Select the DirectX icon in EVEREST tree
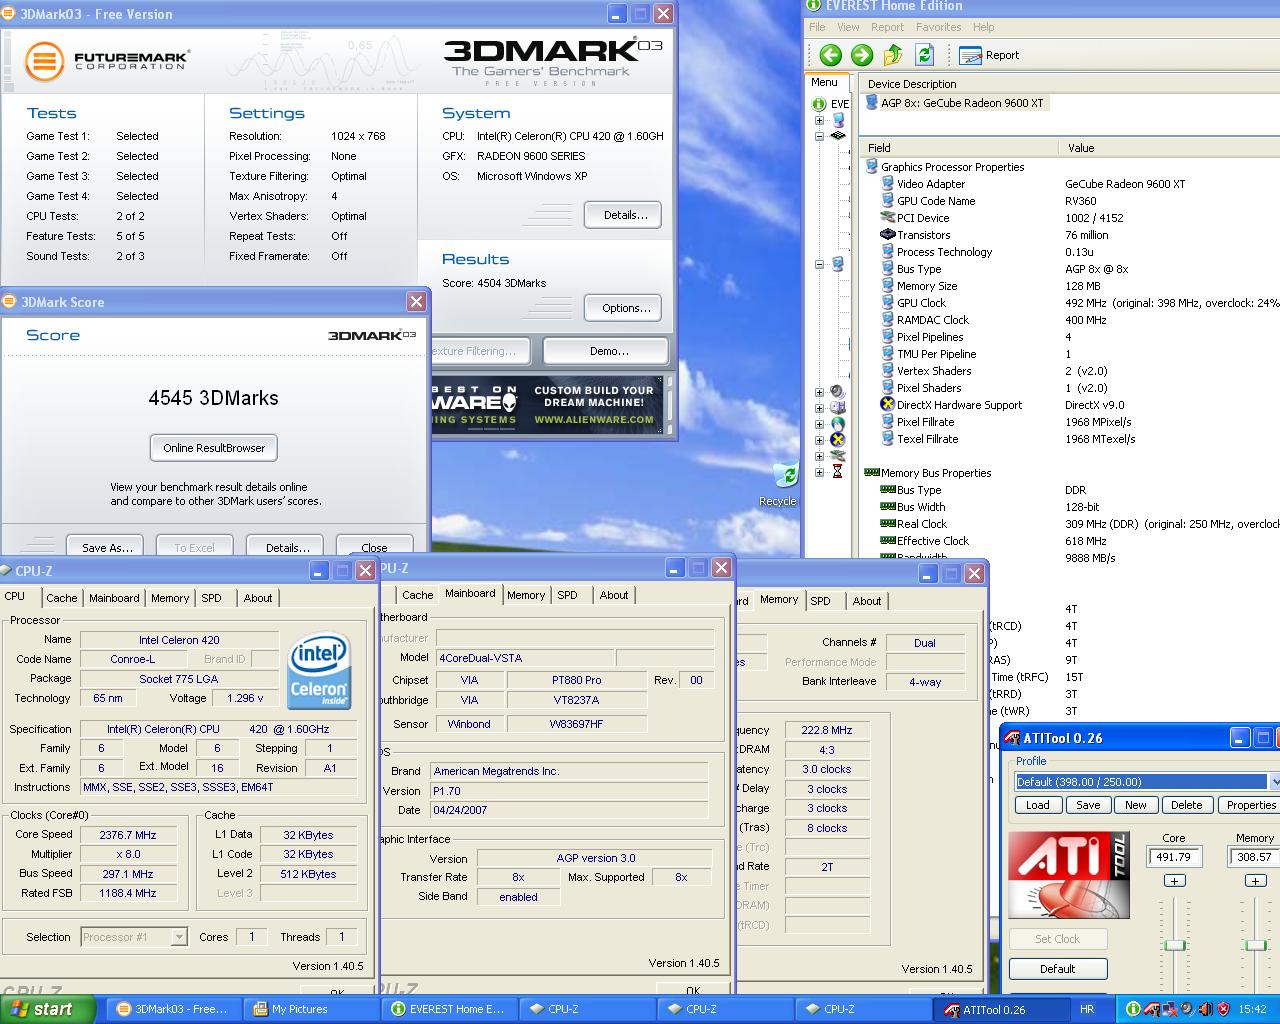Image resolution: width=1280 pixels, height=1024 pixels. (838, 440)
